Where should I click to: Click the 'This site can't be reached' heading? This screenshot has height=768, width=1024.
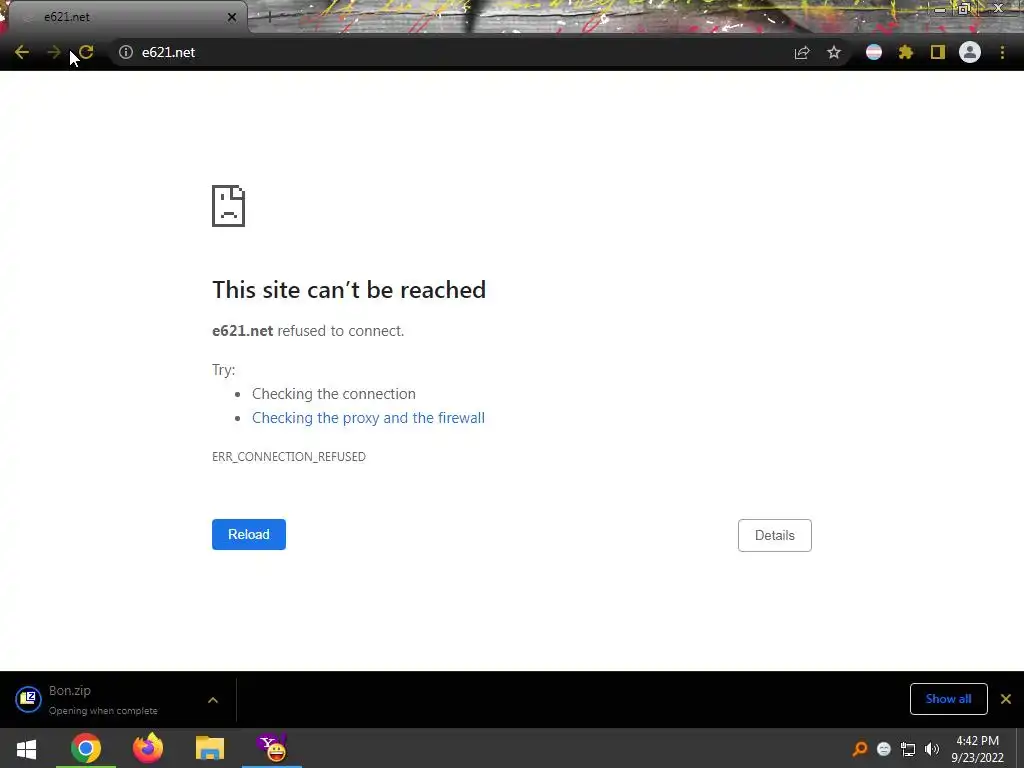(x=349, y=290)
